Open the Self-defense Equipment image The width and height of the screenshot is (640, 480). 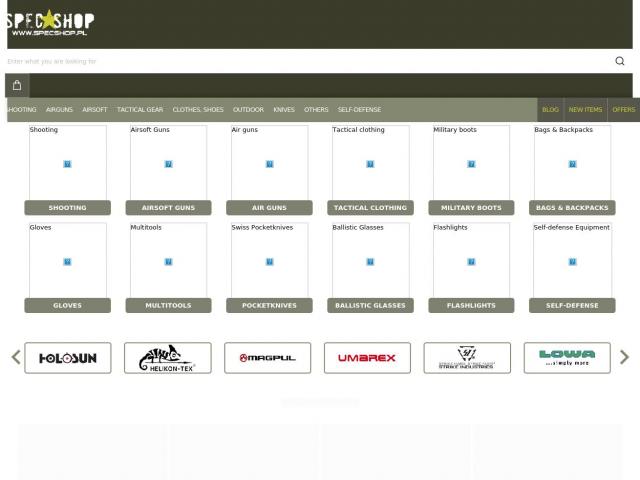pyautogui.click(x=572, y=261)
